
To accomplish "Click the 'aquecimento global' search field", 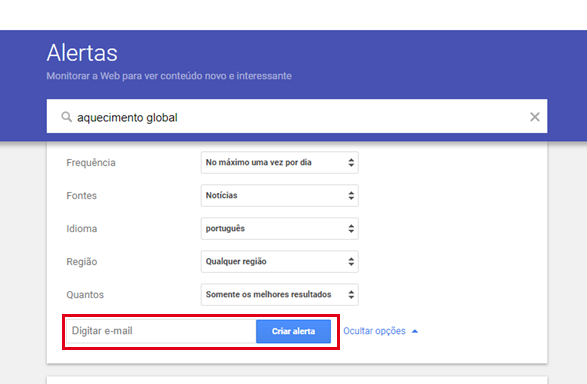I will tap(297, 116).
